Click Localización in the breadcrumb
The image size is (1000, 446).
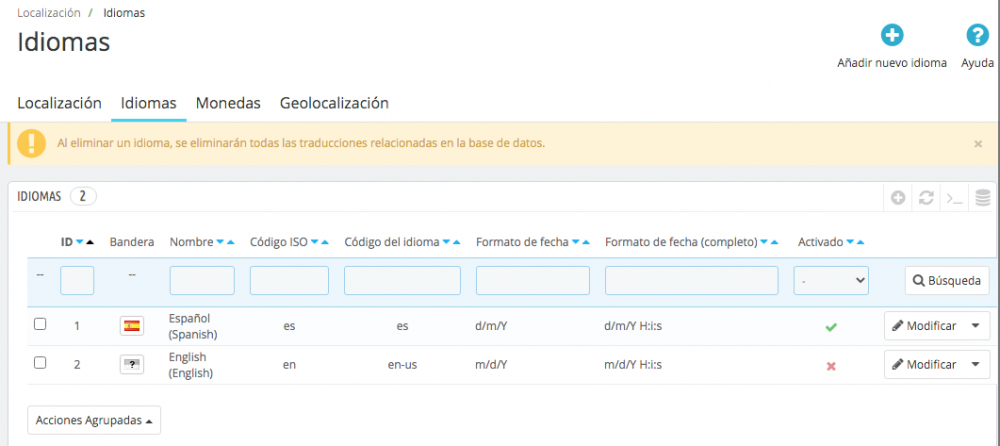pyautogui.click(x=48, y=13)
